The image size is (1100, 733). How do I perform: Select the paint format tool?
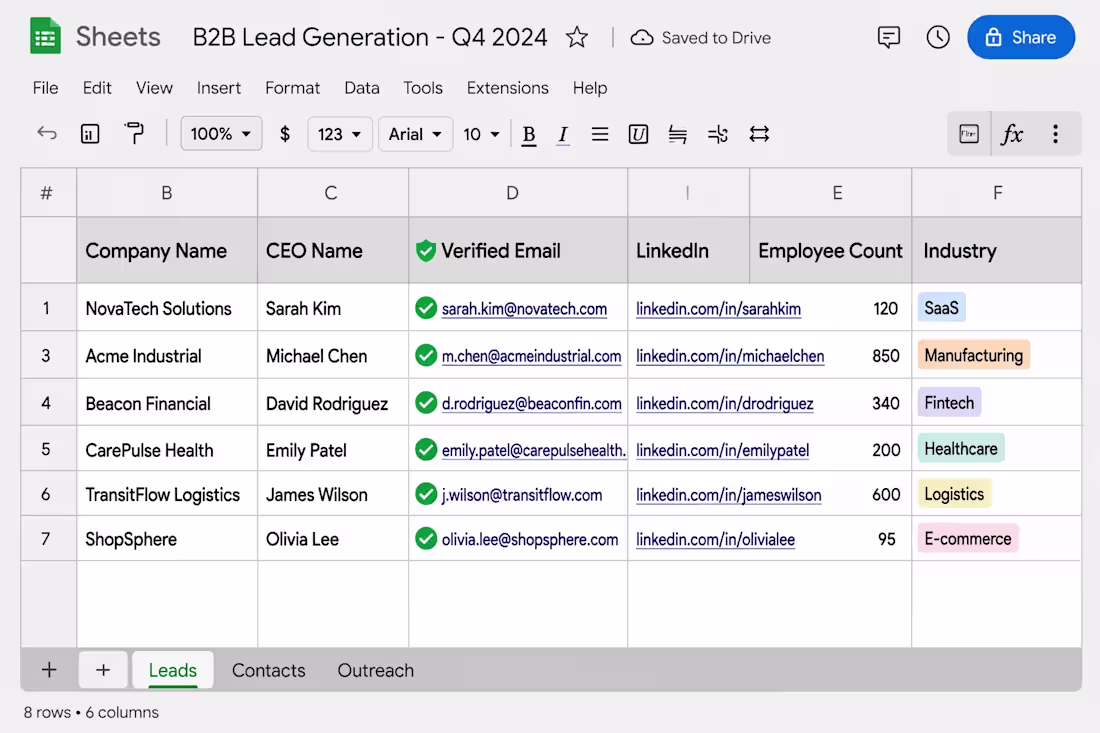click(x=133, y=133)
